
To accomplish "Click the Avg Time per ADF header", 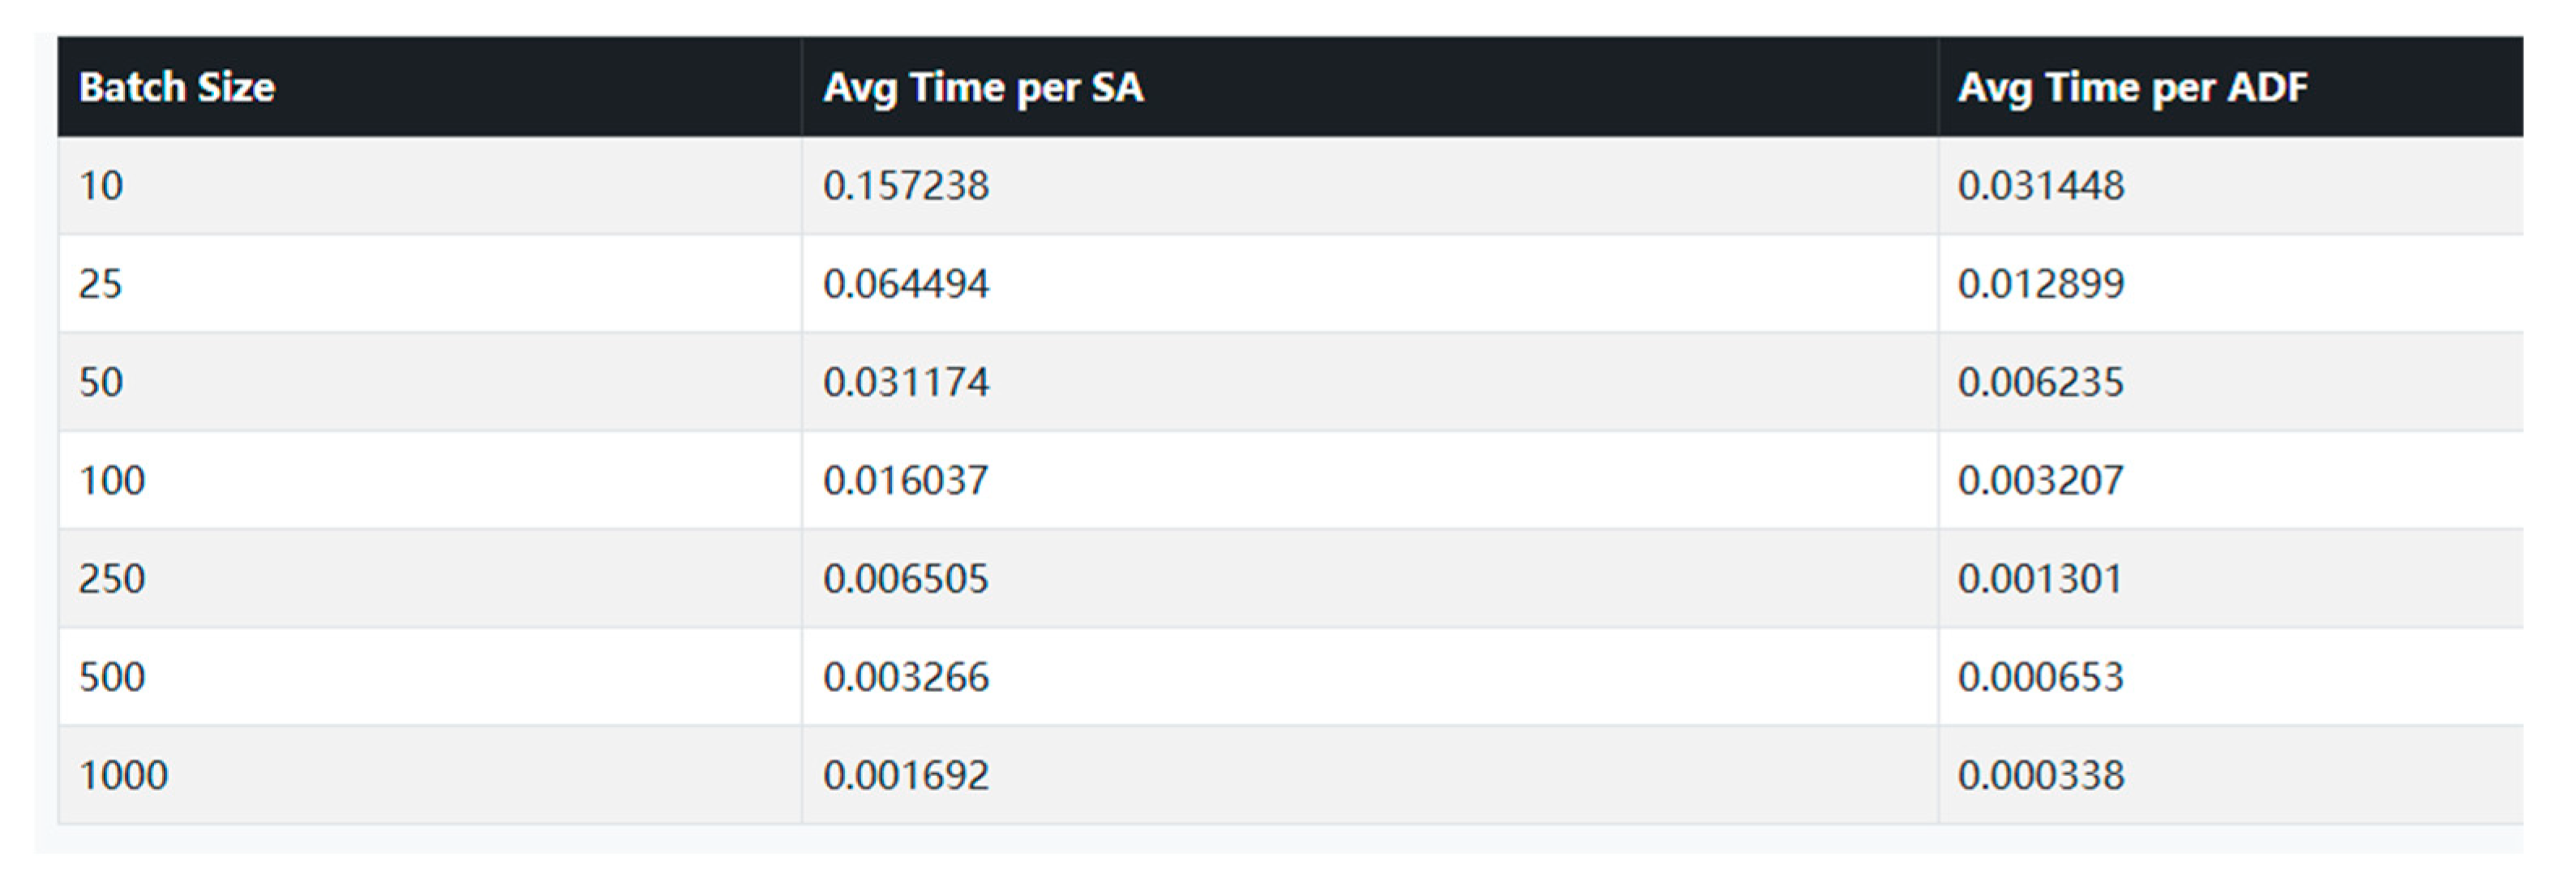I will (x=2132, y=88).
